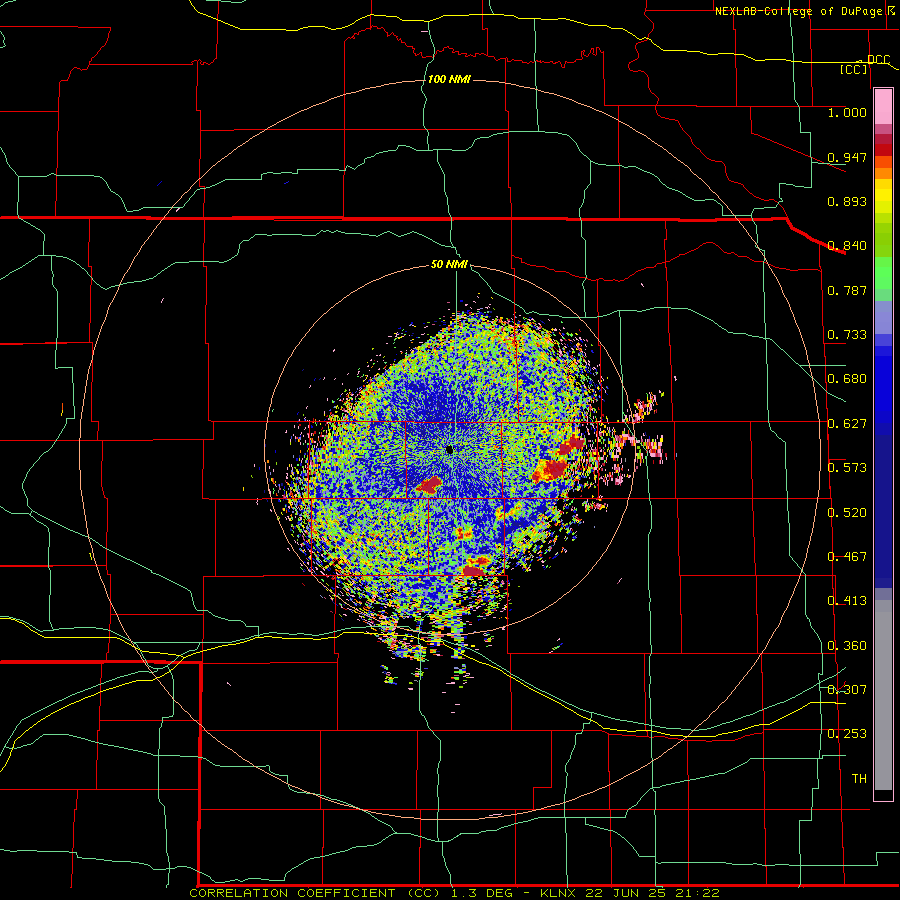
Task: Click the 0.627 legend value
Action: click(x=847, y=424)
